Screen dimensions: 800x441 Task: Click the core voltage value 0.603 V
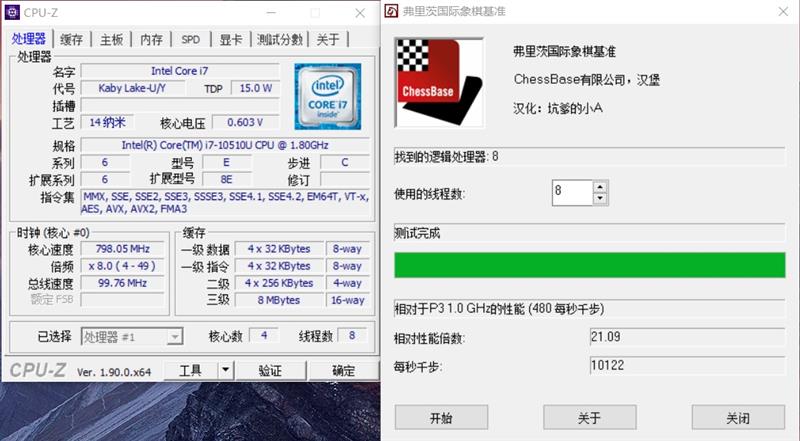[x=245, y=122]
